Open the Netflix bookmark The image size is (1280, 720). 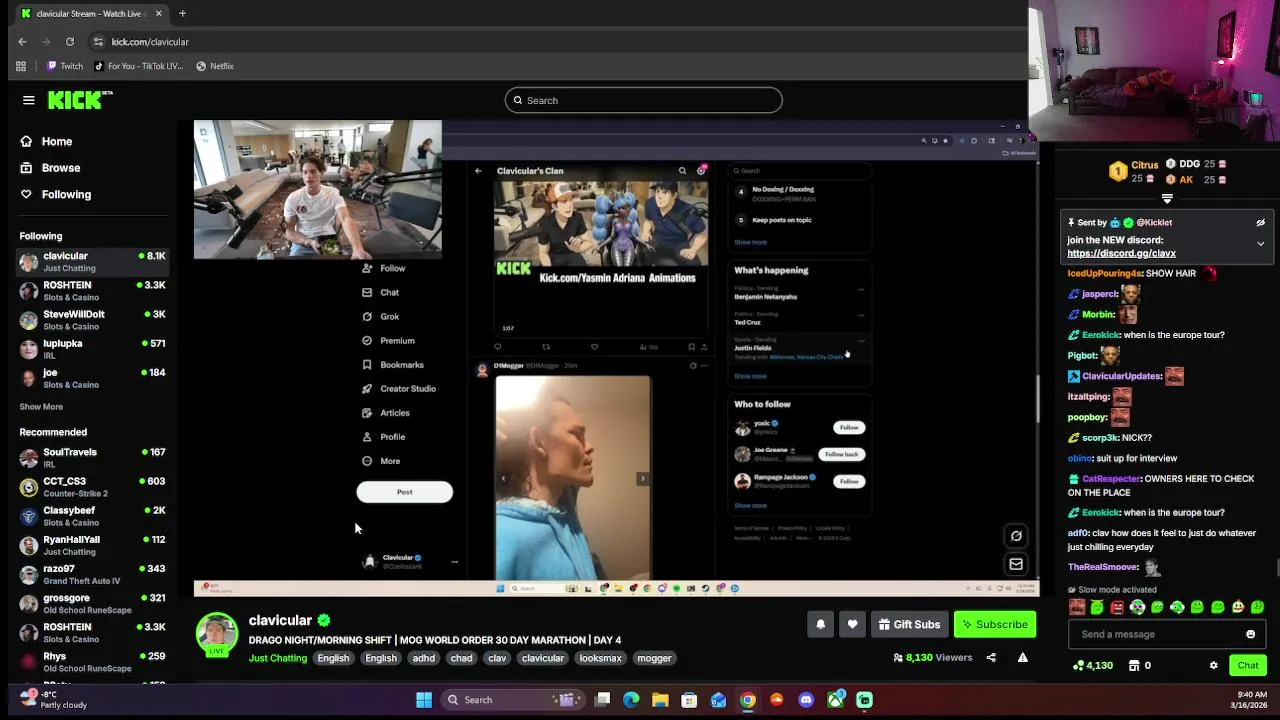(x=215, y=66)
